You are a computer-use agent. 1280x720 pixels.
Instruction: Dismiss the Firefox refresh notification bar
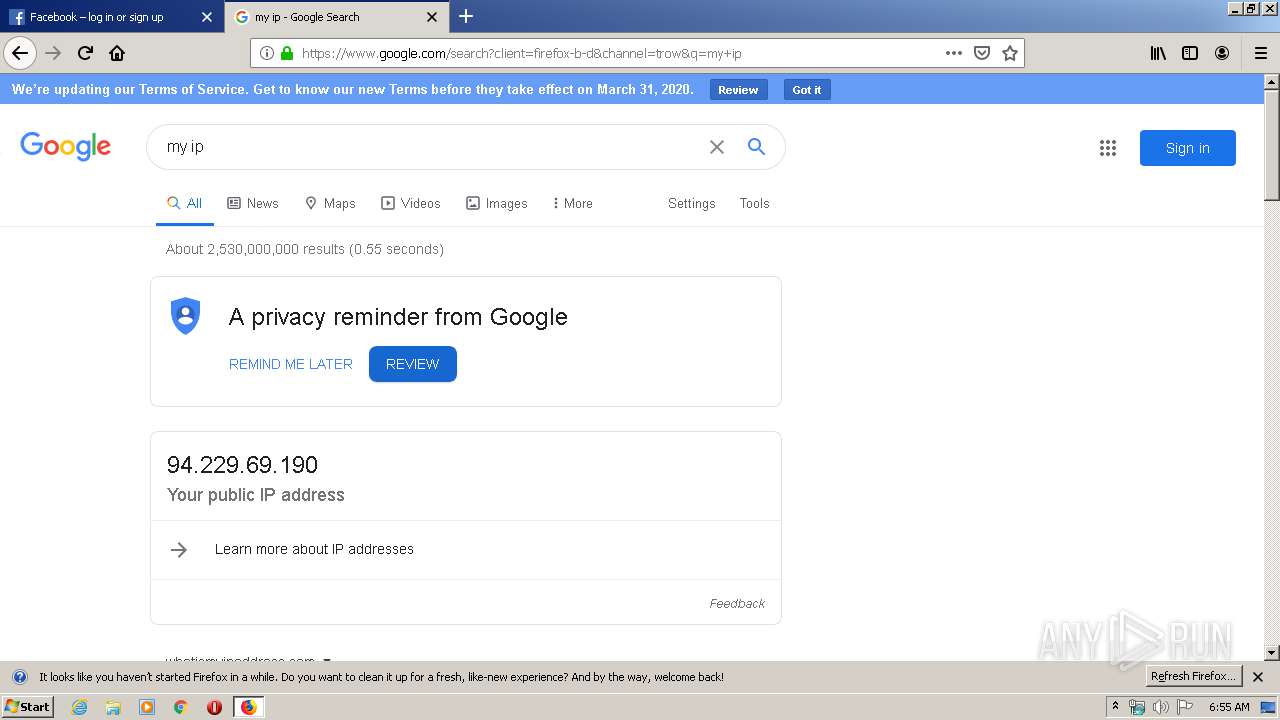(x=1258, y=677)
